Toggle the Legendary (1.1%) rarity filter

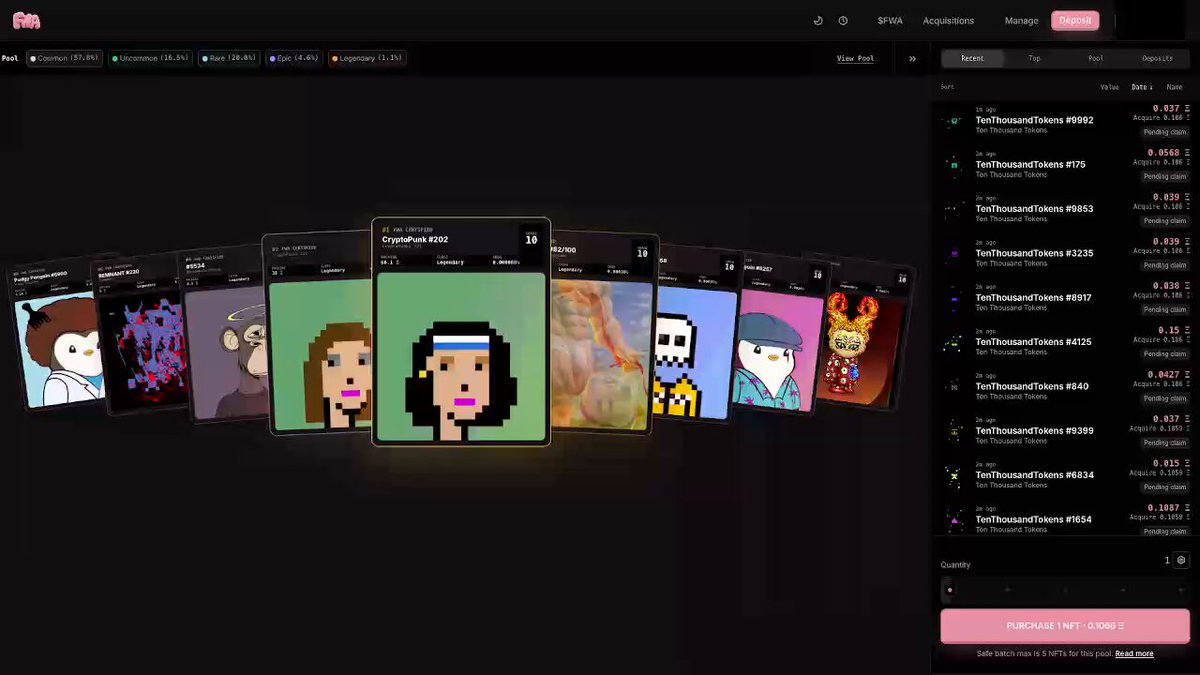coord(366,58)
